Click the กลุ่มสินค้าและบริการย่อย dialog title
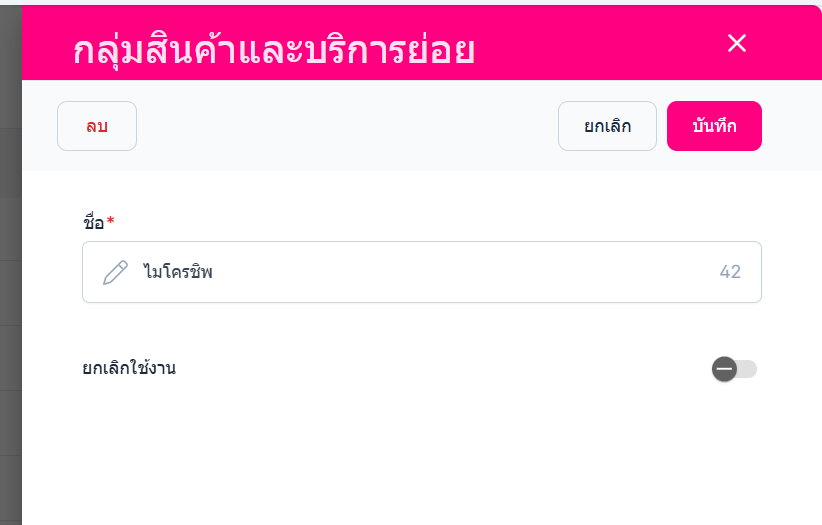Screen dimensions: 822x525 273,50
